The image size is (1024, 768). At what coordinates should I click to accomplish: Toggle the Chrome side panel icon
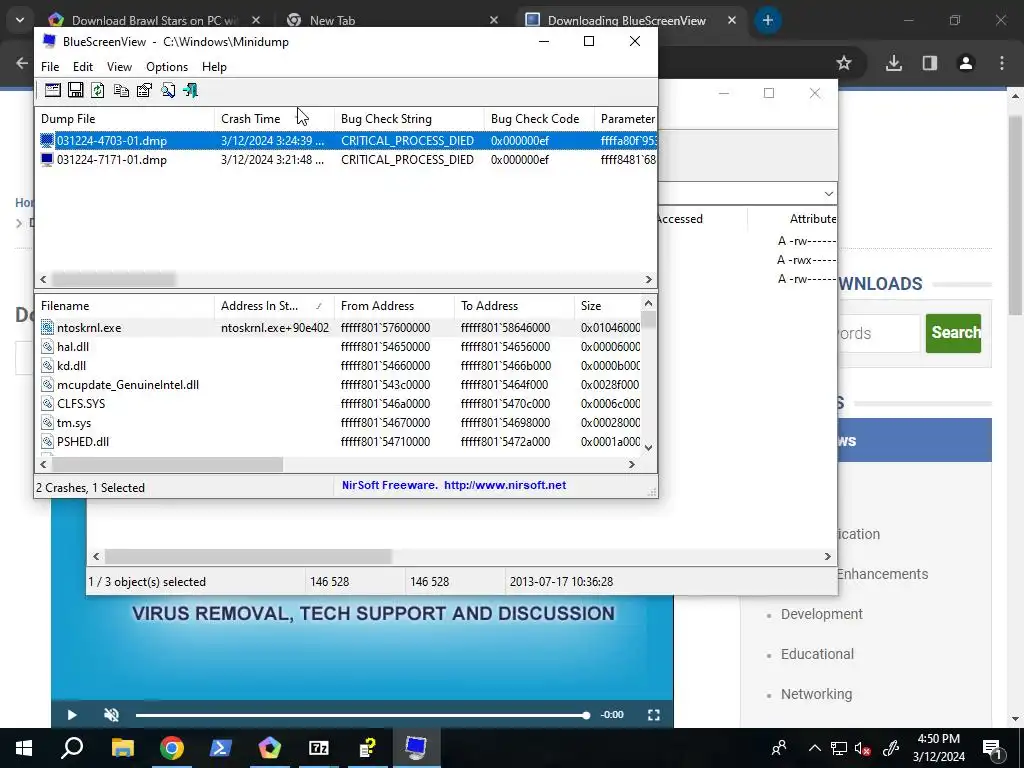coord(929,63)
